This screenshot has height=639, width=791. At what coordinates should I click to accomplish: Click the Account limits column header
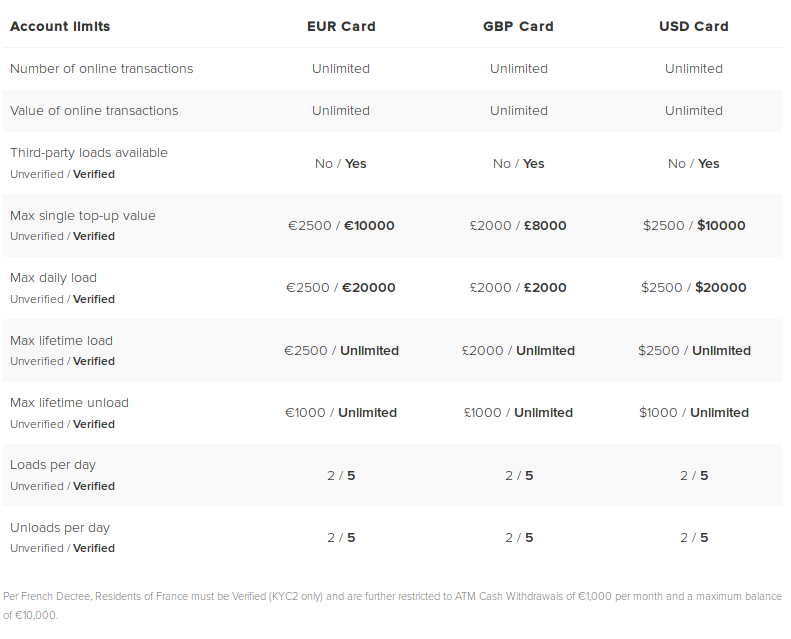[x=60, y=26]
